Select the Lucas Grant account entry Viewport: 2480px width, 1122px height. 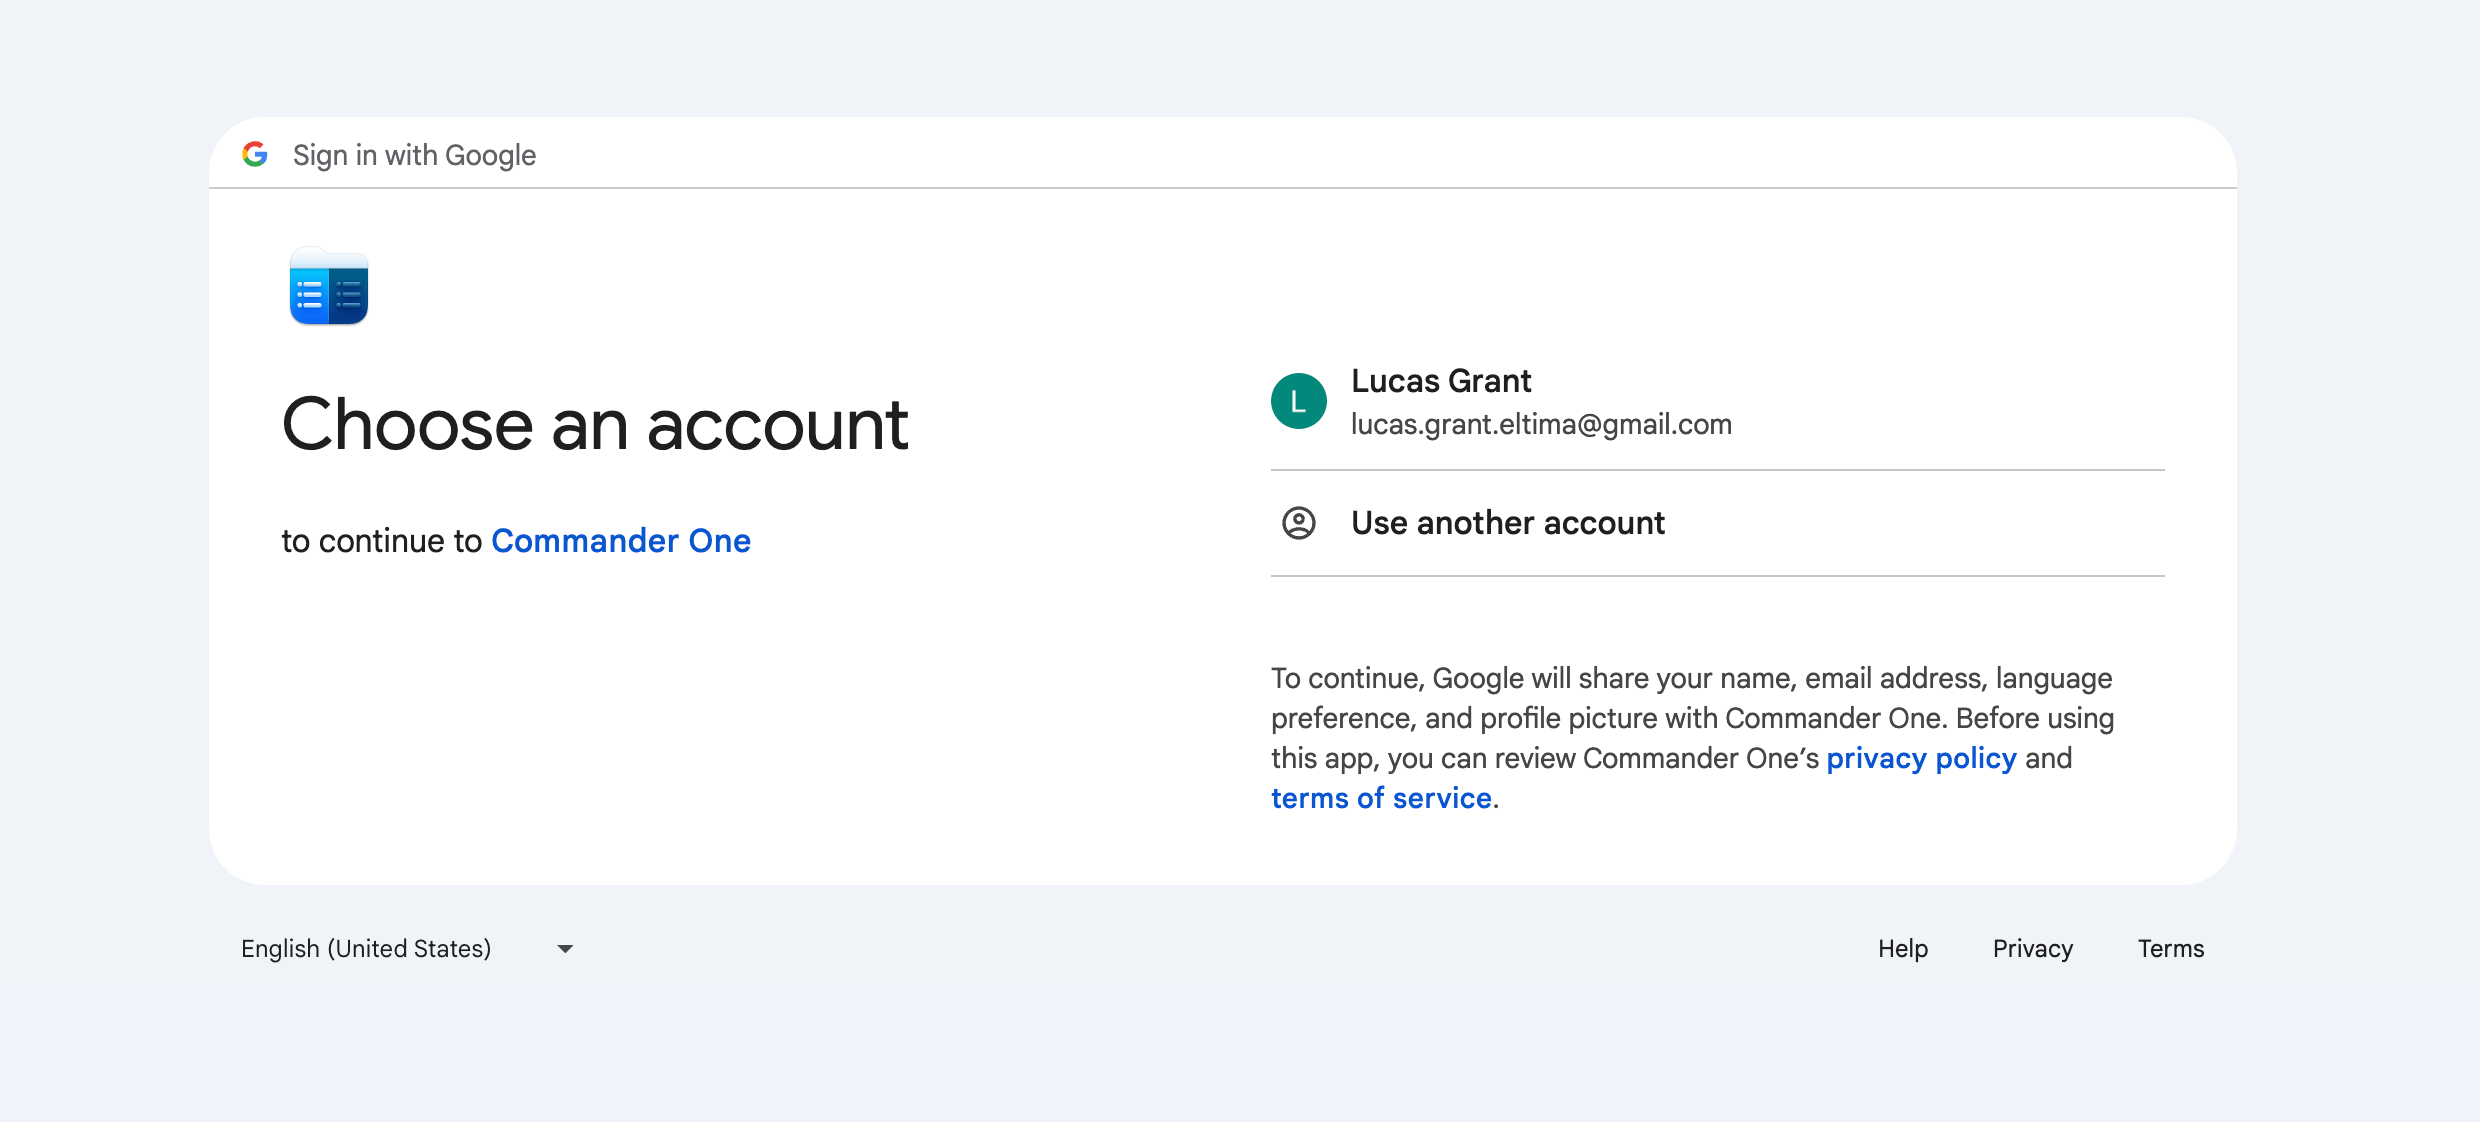(x=1715, y=401)
